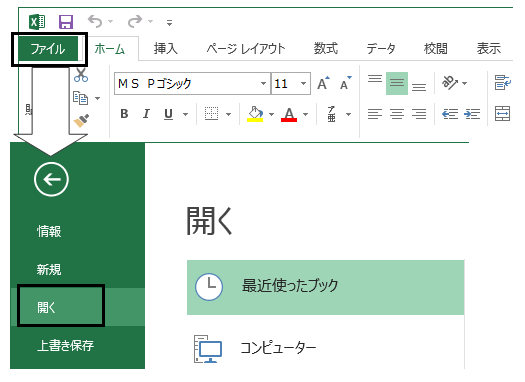Click the increase font size icon
The height and width of the screenshot is (382, 525).
(323, 83)
